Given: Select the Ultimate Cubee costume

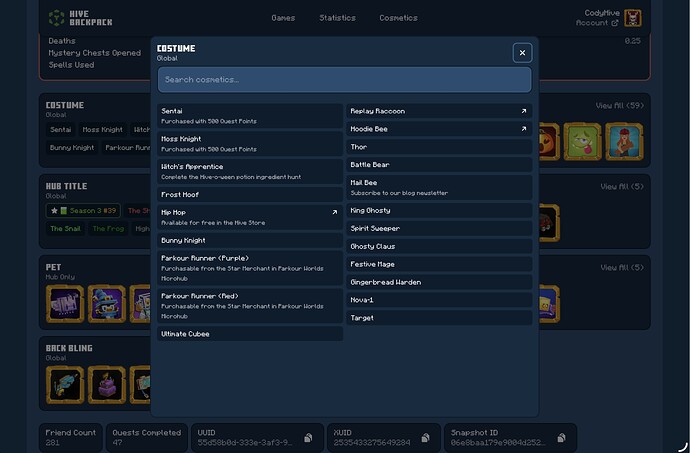Looking at the screenshot, I should (x=250, y=334).
